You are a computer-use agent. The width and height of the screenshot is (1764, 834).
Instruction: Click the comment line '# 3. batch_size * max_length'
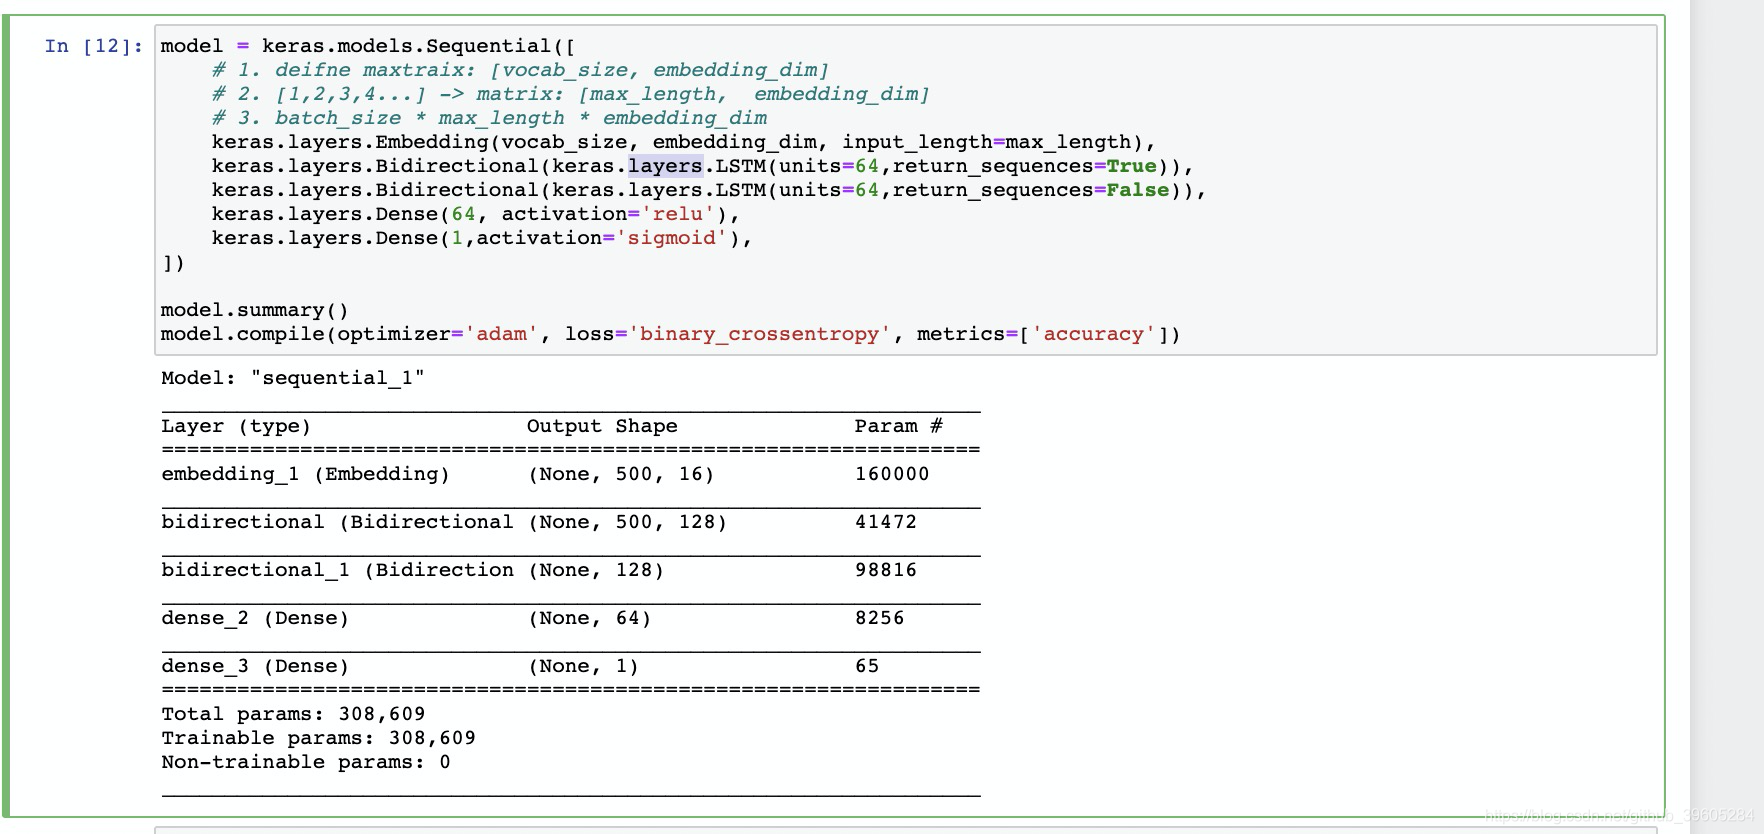[x=490, y=118]
